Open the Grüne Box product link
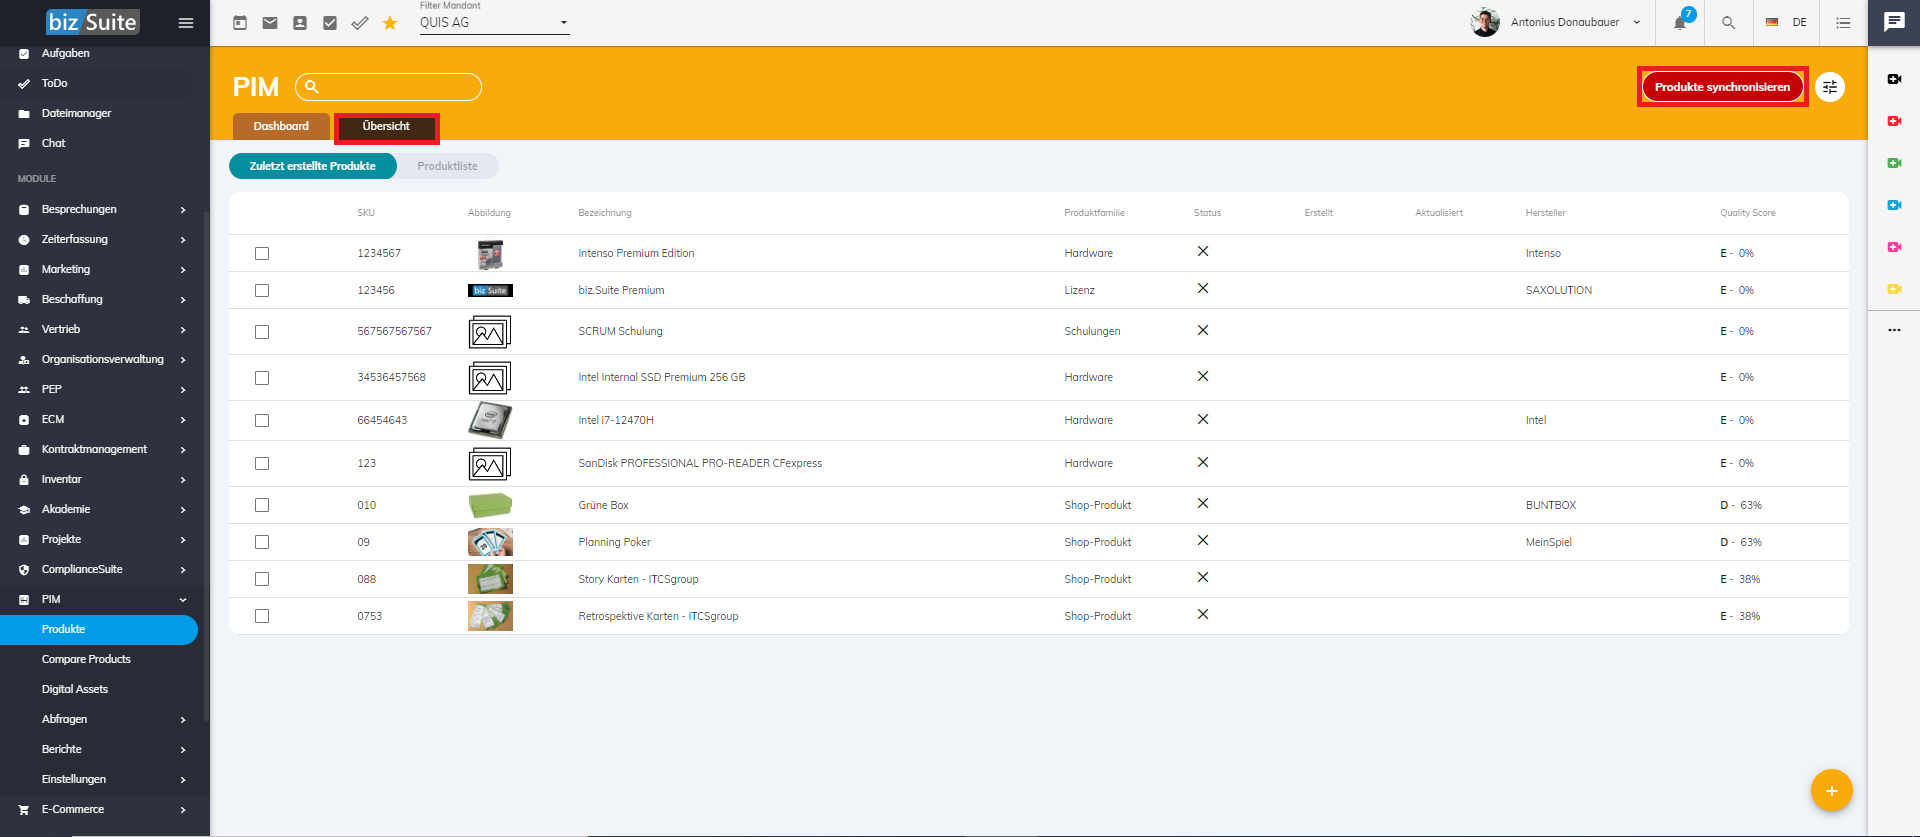Viewport: 1920px width, 837px height. (x=603, y=505)
